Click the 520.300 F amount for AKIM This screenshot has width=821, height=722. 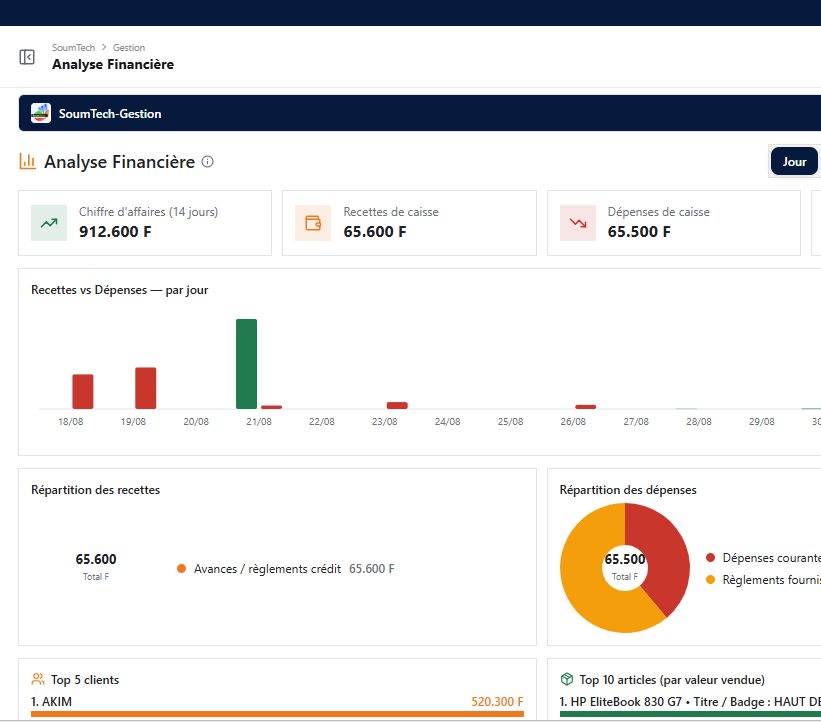pos(497,702)
